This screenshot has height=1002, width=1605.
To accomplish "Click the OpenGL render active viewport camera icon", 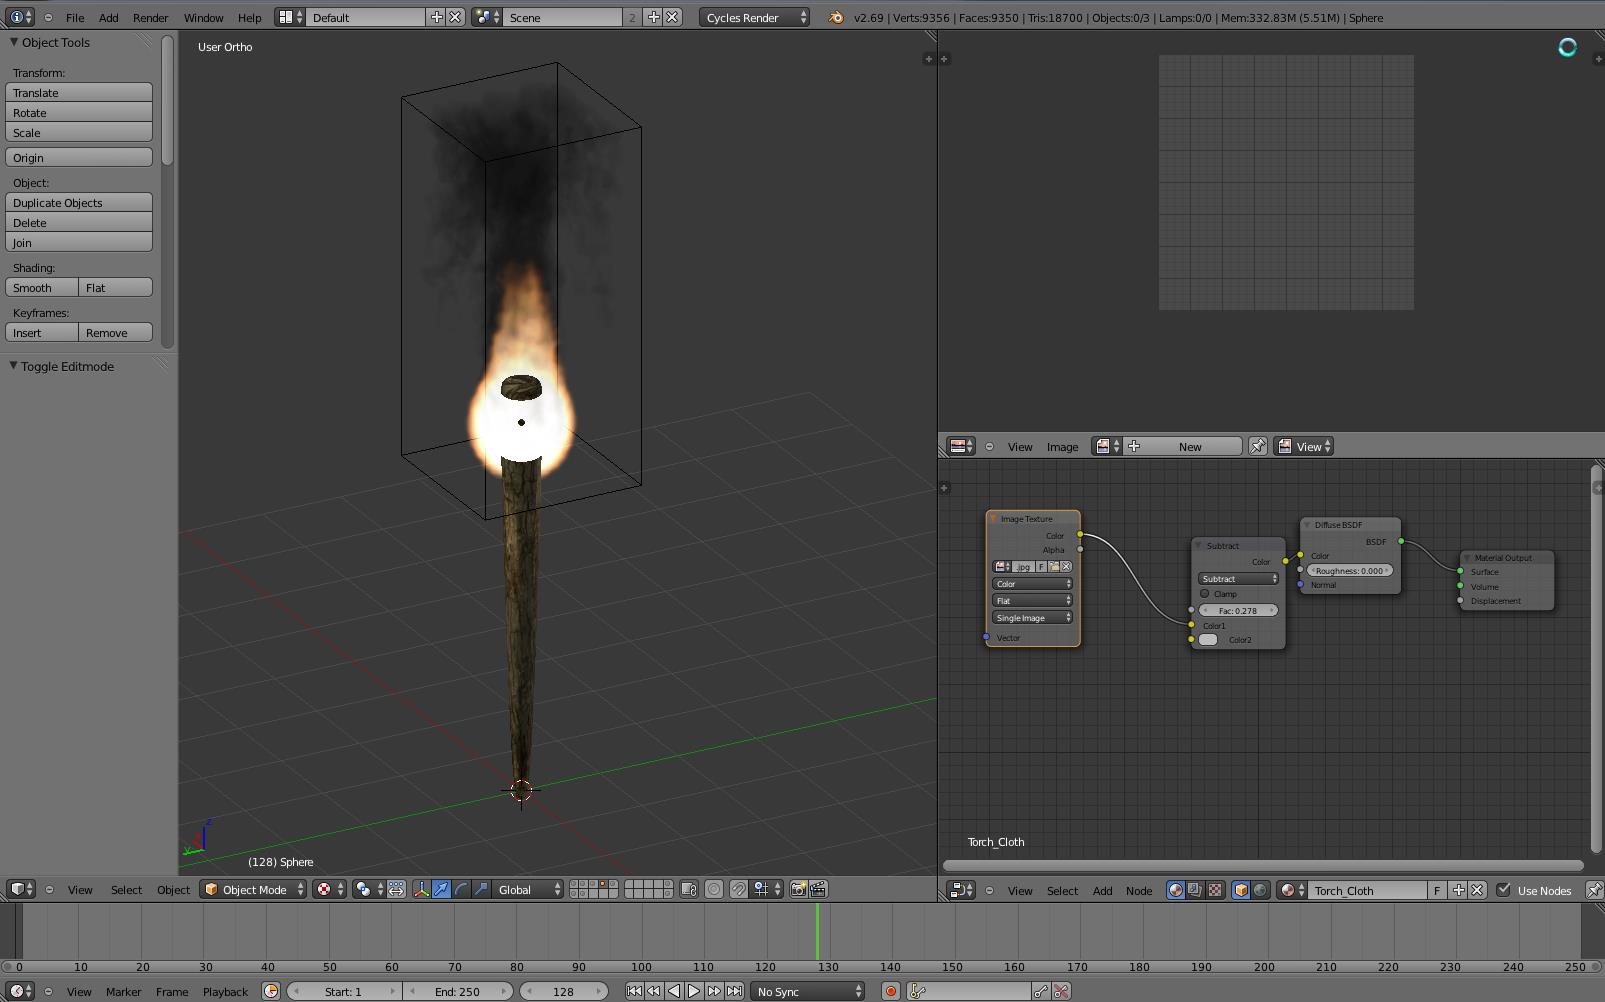I will (x=798, y=889).
